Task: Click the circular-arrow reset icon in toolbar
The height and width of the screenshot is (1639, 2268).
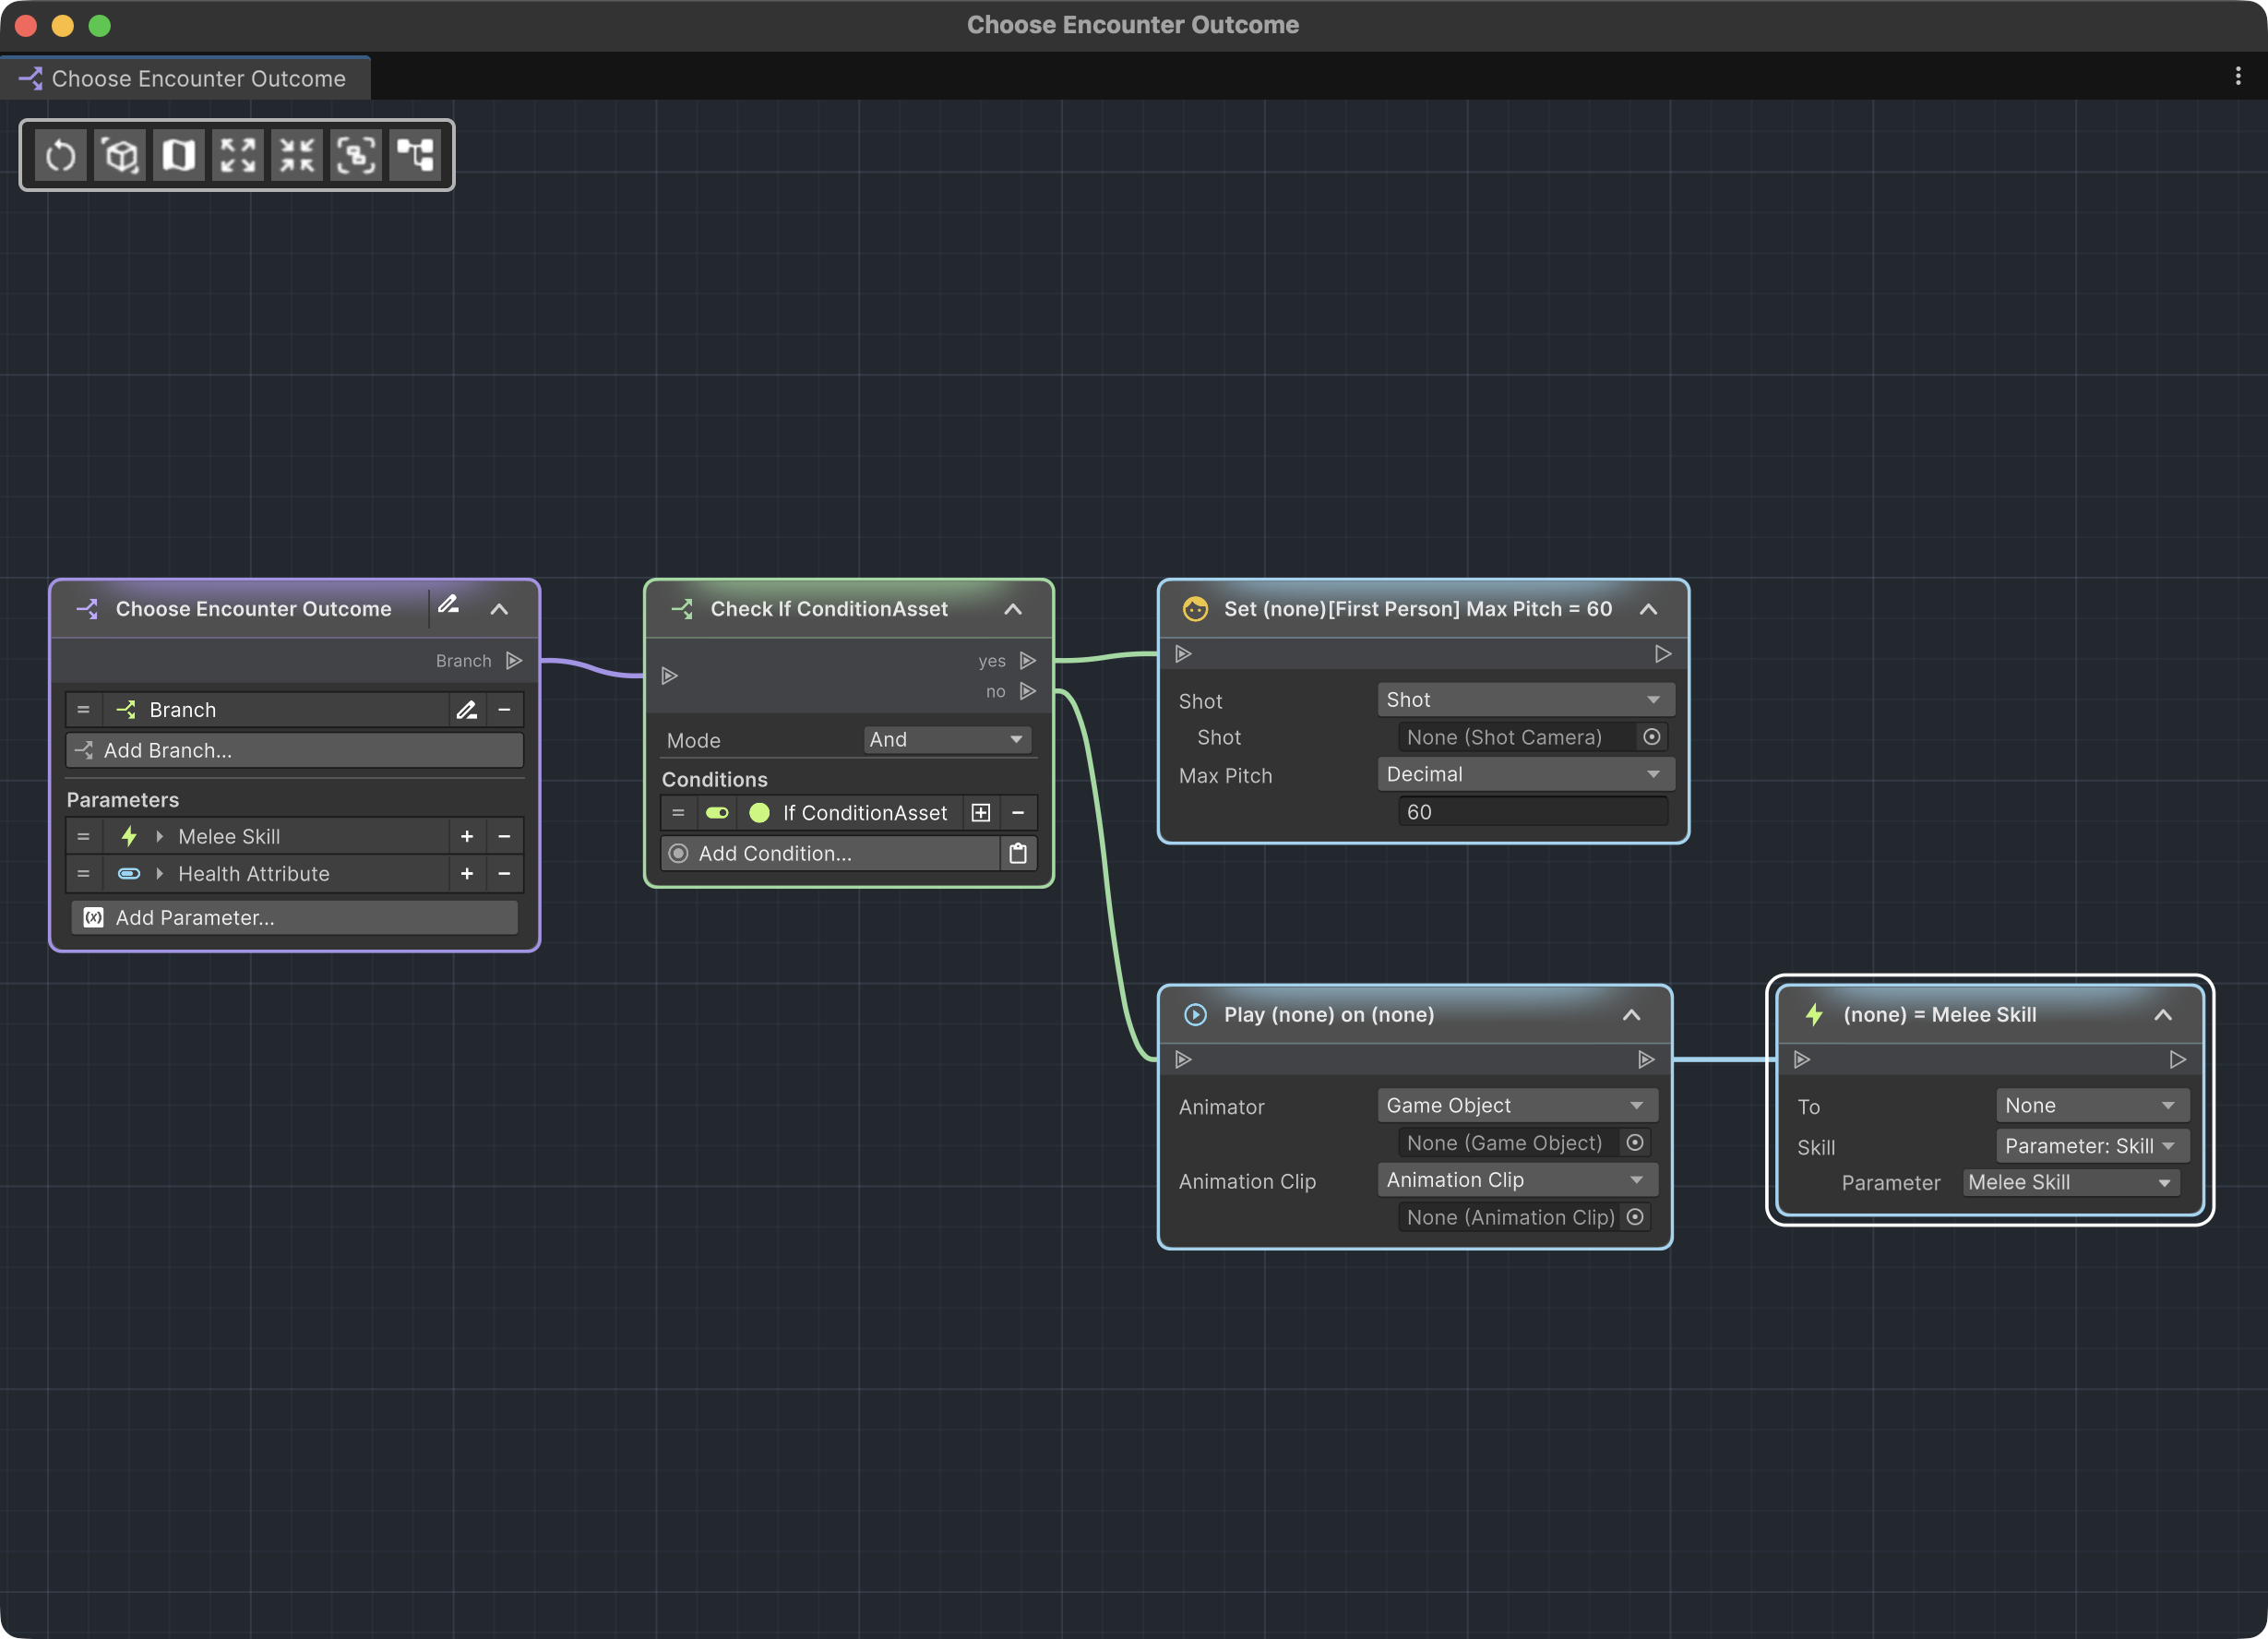Action: (x=61, y=155)
